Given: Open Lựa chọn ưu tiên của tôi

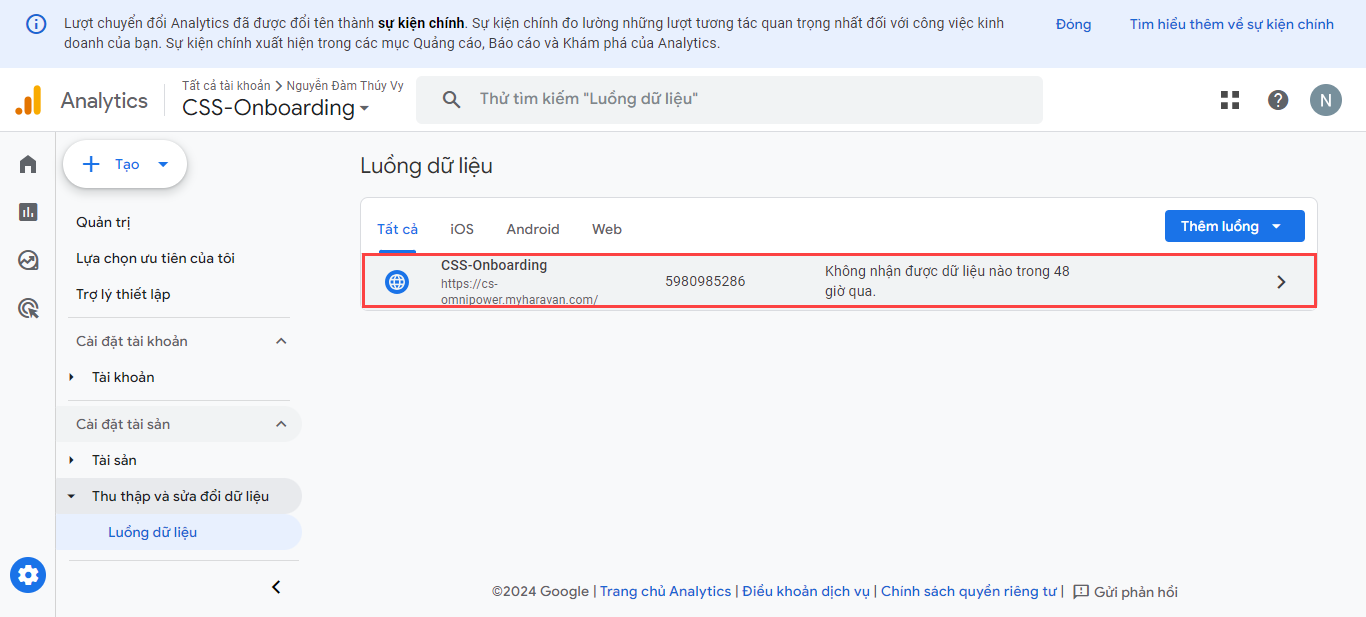Looking at the screenshot, I should [155, 258].
